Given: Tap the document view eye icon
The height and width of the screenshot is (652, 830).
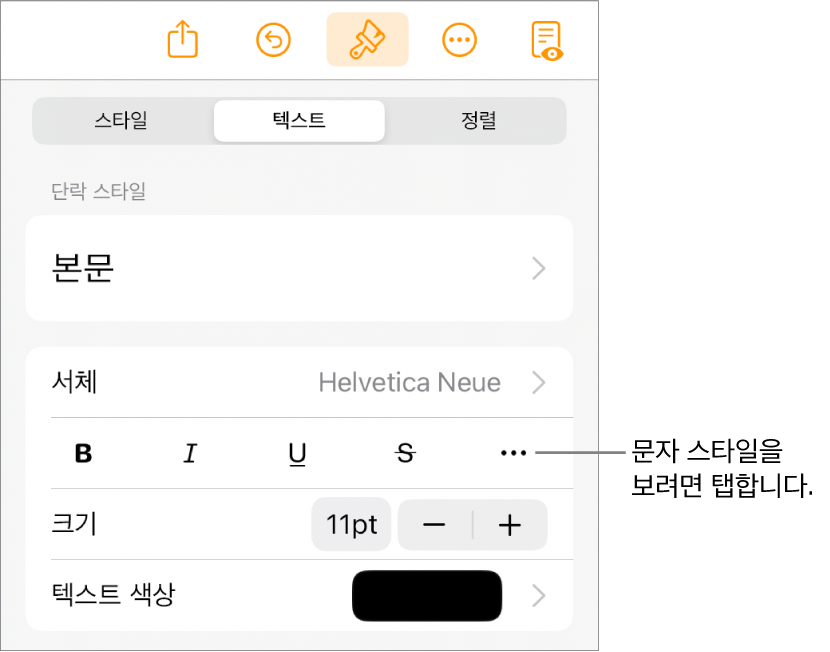Looking at the screenshot, I should 547,41.
